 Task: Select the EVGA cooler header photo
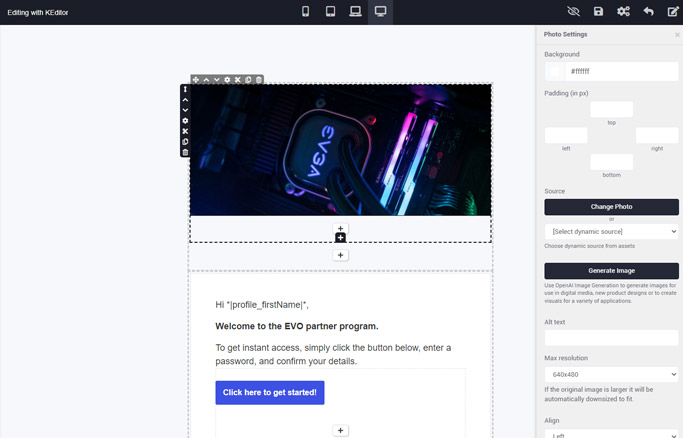pyautogui.click(x=340, y=150)
